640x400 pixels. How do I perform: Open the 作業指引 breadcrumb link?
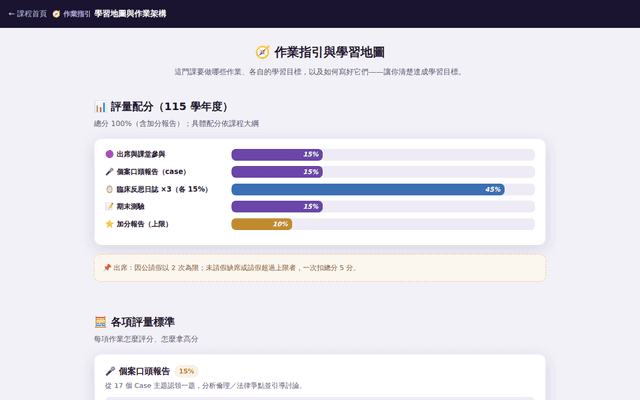point(76,14)
